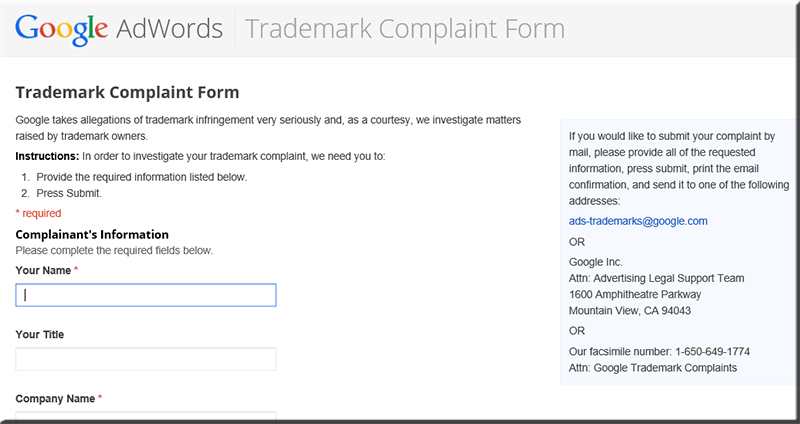Click the bold Instructions label
Viewport: 800px width, 424px height.
47,156
